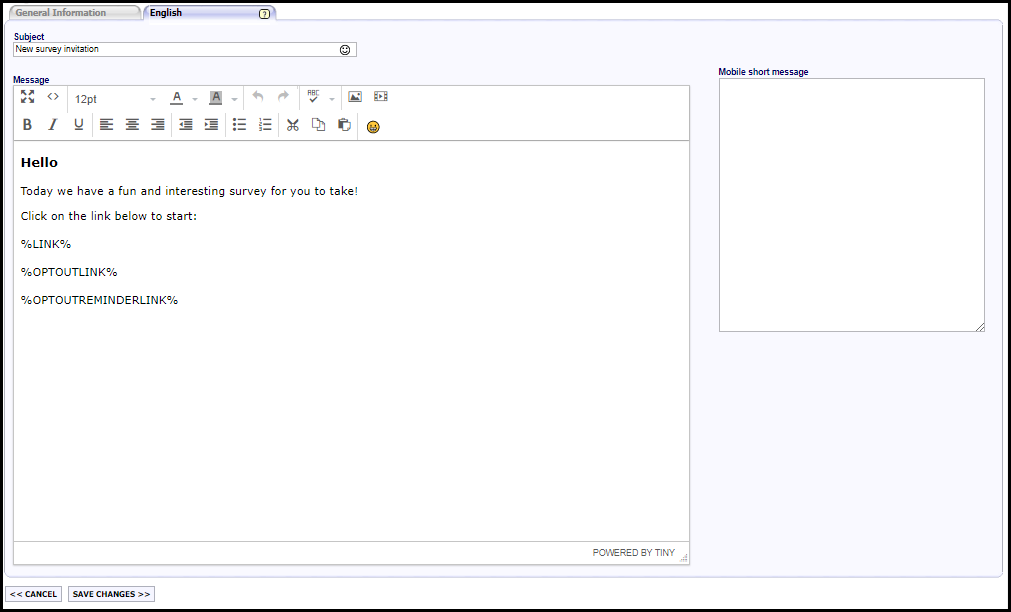Align text right

click(158, 124)
